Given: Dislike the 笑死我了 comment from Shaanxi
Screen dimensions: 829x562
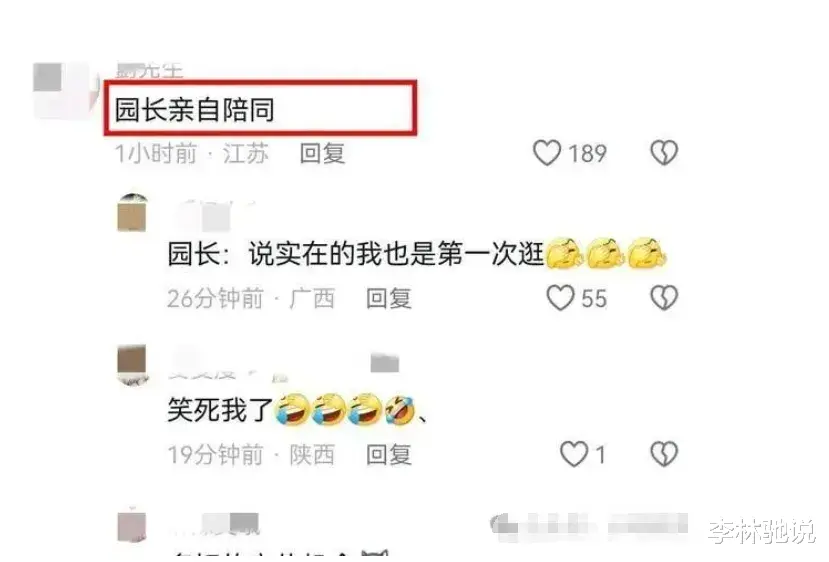Looking at the screenshot, I should [x=664, y=454].
